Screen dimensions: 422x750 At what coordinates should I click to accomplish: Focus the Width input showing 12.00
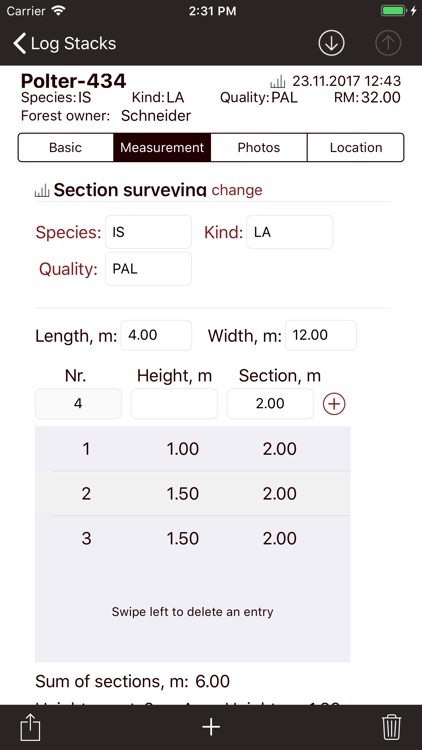click(x=321, y=335)
